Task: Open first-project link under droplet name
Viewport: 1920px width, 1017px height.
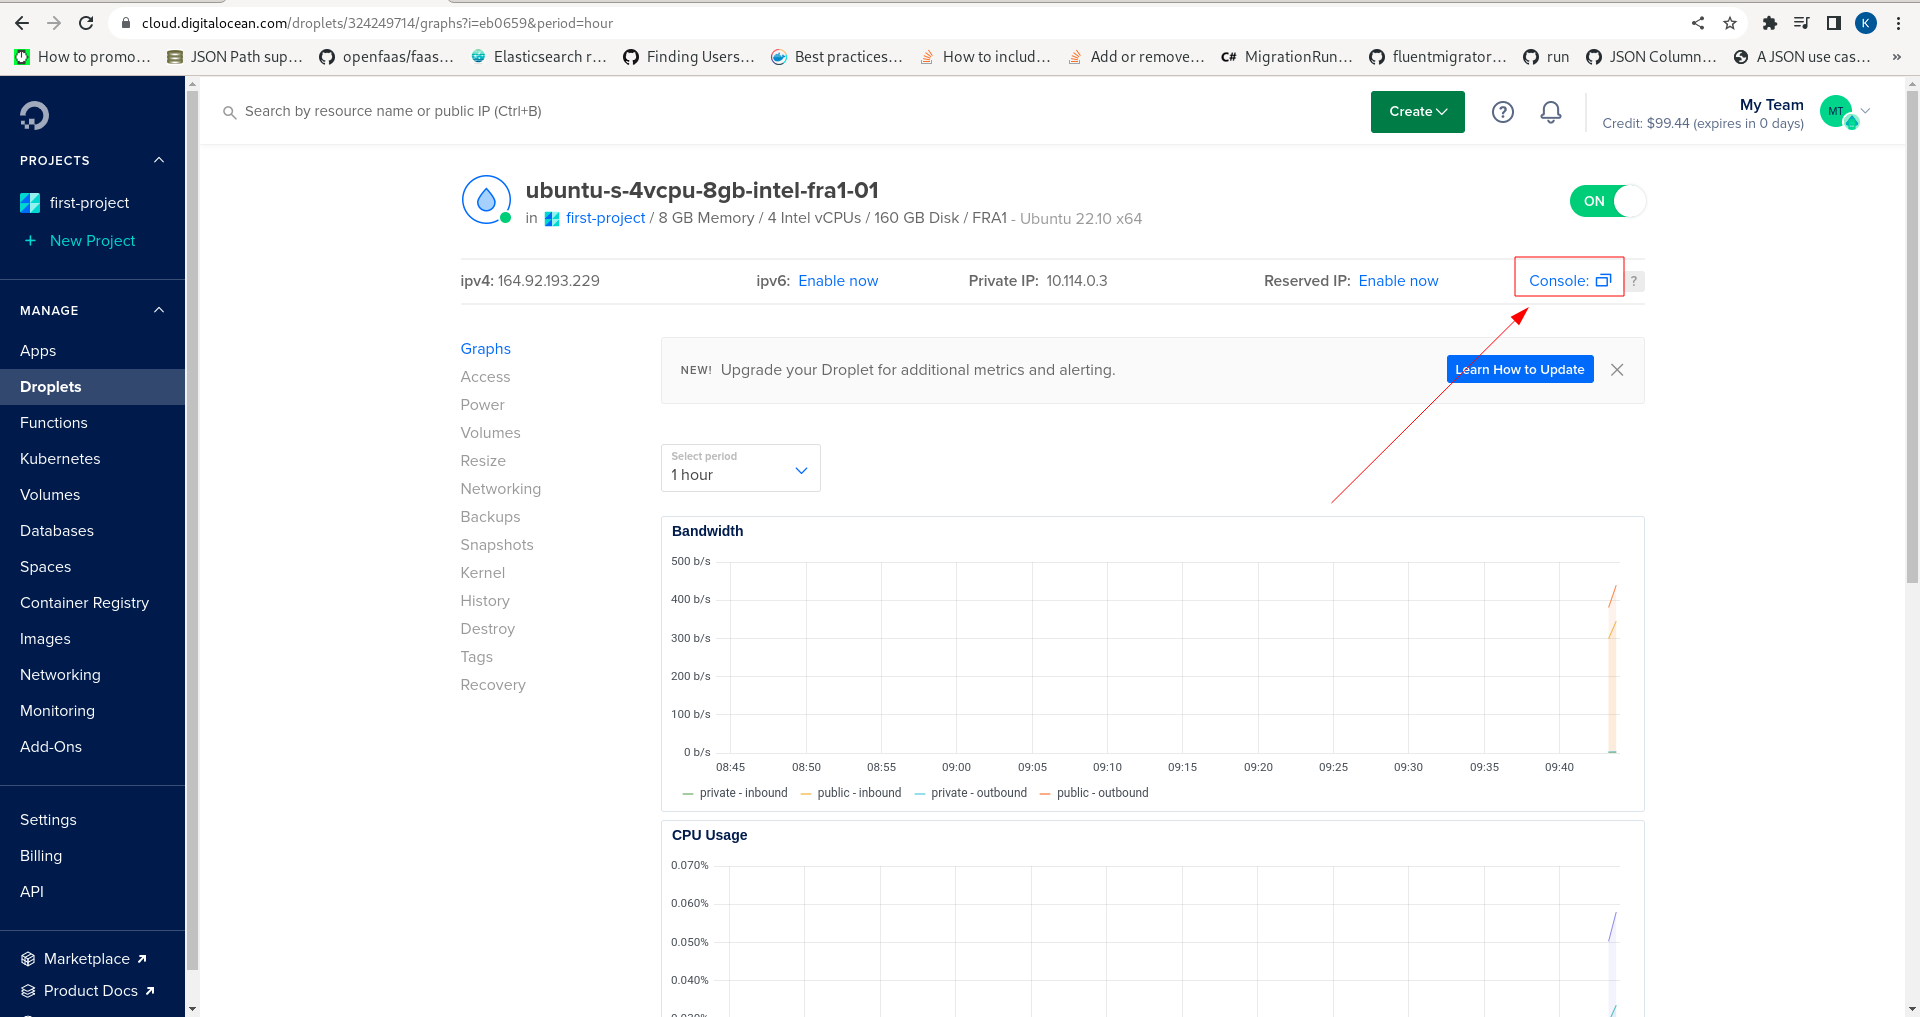Action: [x=605, y=218]
